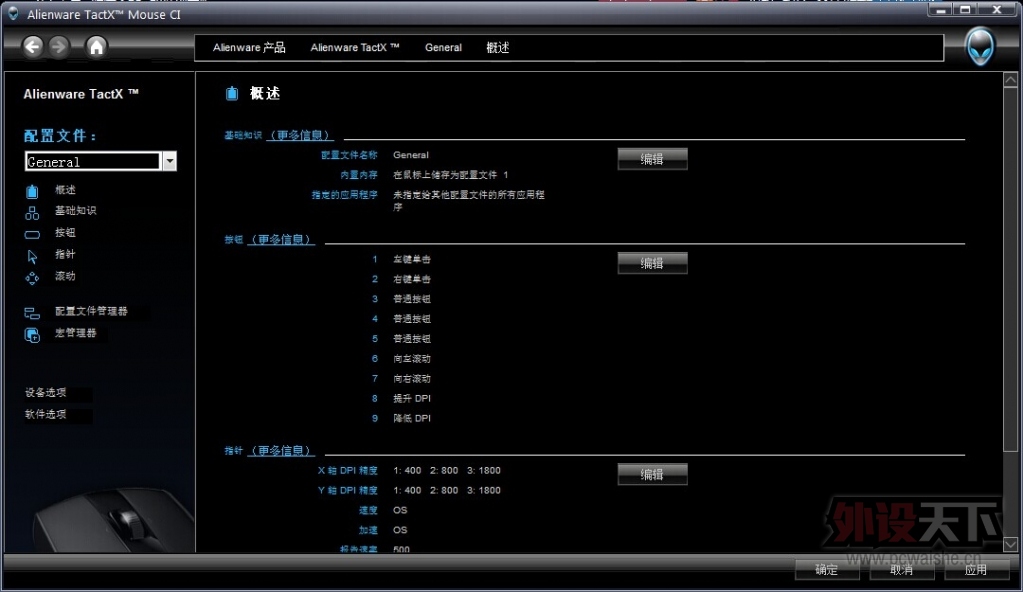The height and width of the screenshot is (592, 1023).
Task: Click the label "指定的应用程序"
Action: click(344, 195)
